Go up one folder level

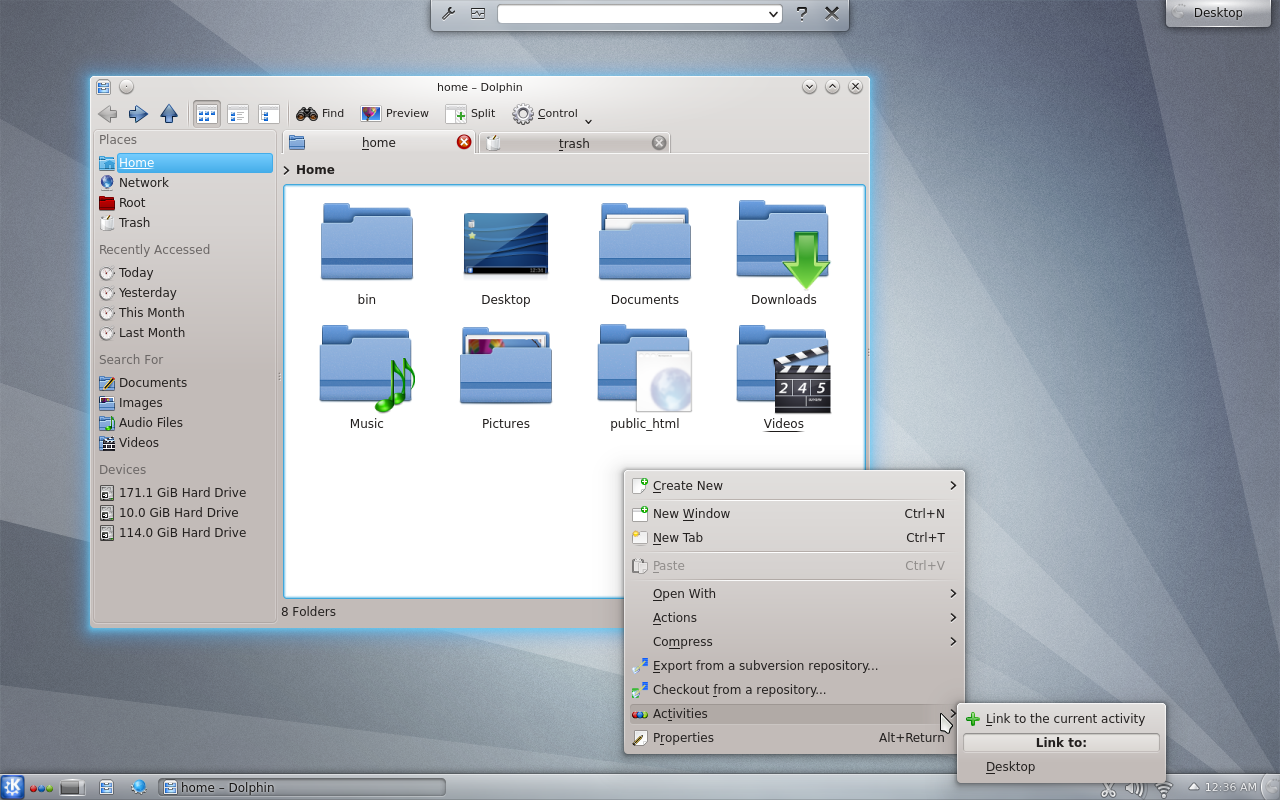[169, 113]
